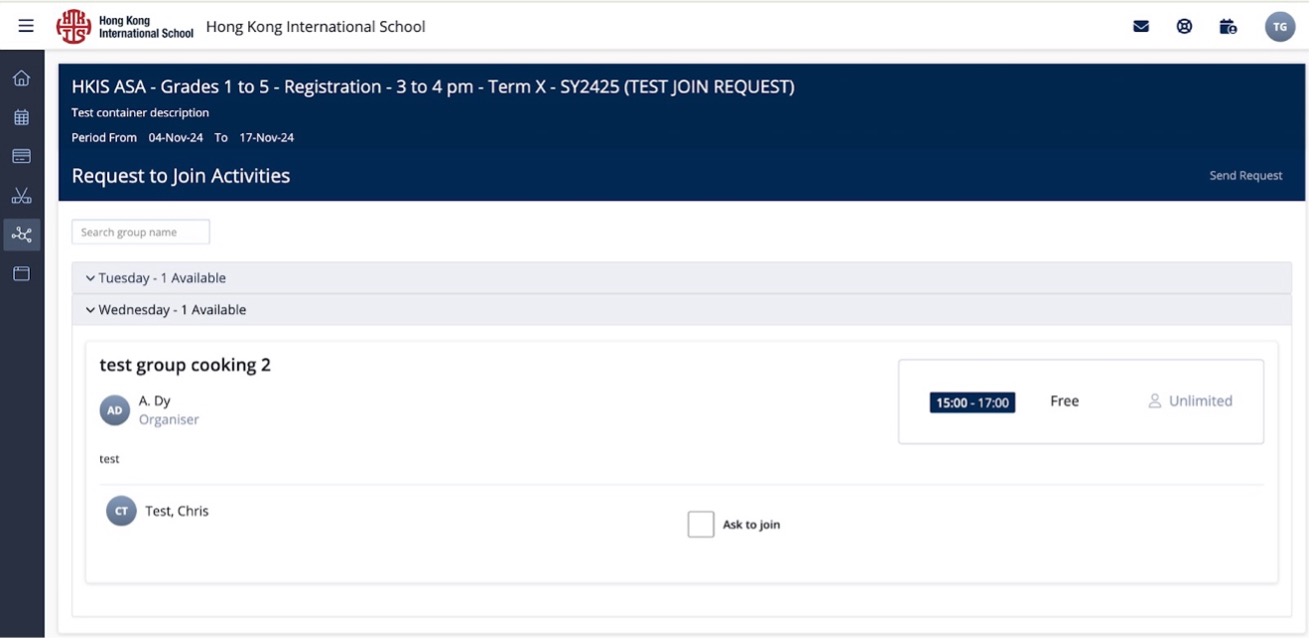Open the hamburger navigation menu
The height and width of the screenshot is (641, 1313).
point(26,27)
